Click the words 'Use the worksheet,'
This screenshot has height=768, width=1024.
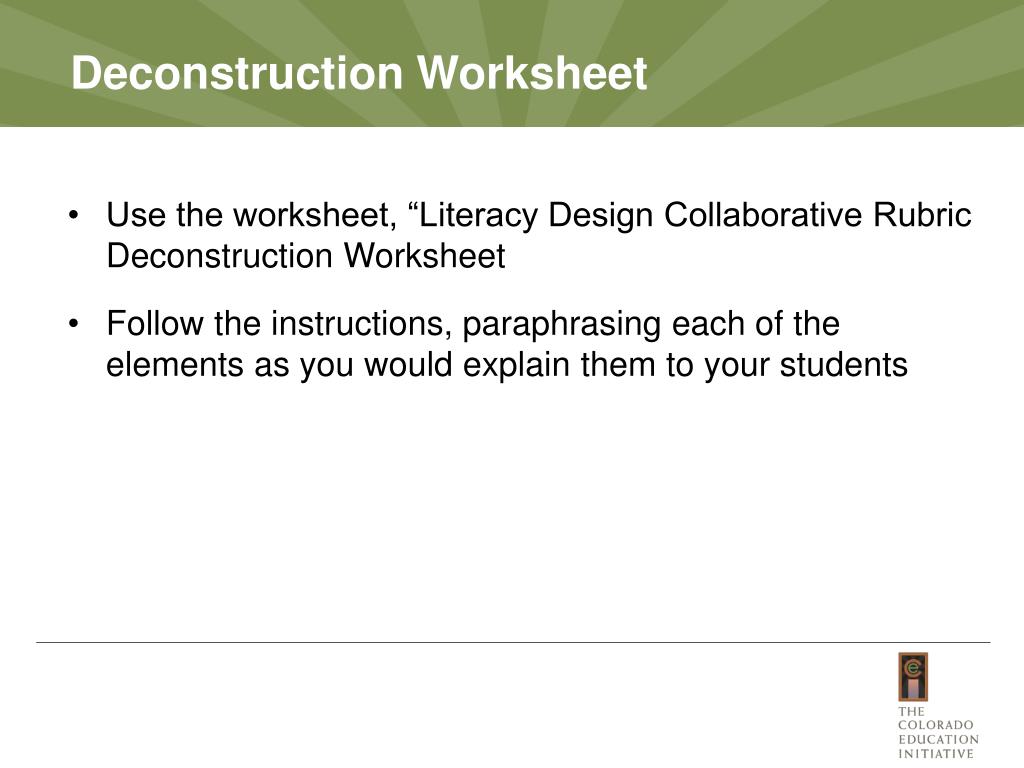tap(251, 216)
